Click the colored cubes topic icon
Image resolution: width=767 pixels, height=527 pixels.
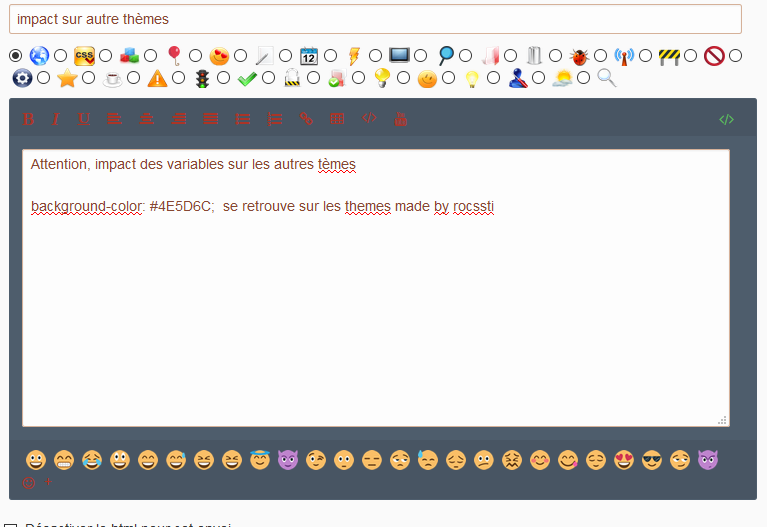pyautogui.click(x=129, y=55)
